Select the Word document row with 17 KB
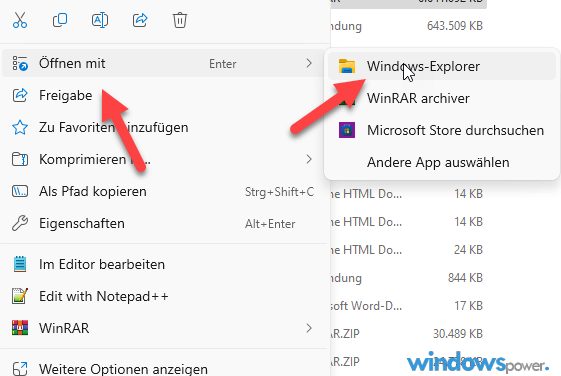Viewport: 561px width, 376px height. [408, 306]
